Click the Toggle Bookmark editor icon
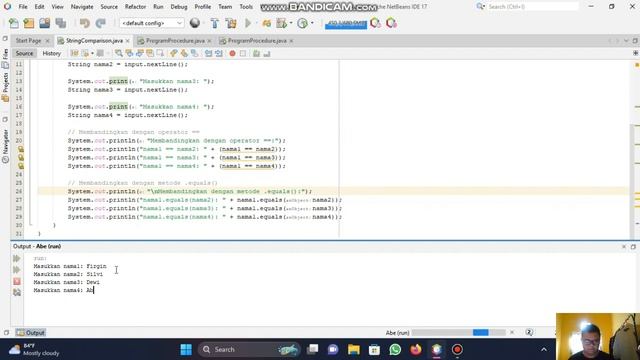This screenshot has width=640, height=360. [160, 53]
